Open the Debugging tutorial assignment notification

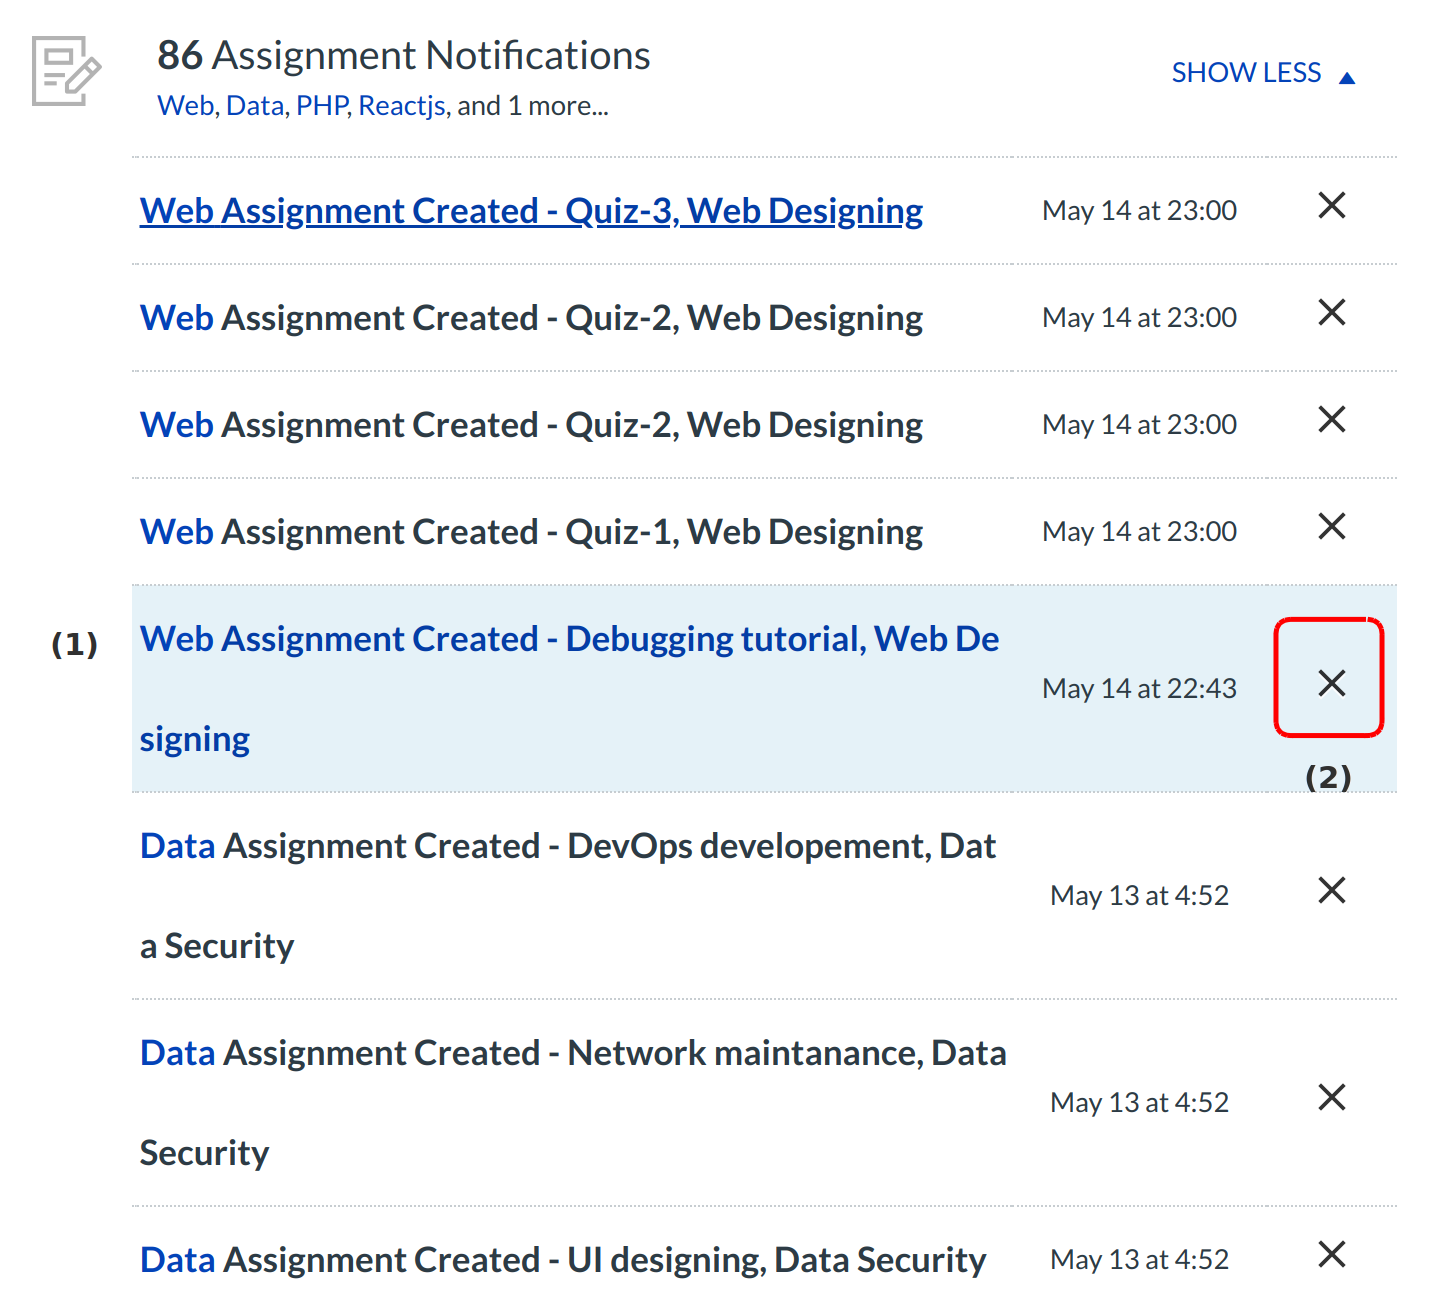tap(569, 640)
